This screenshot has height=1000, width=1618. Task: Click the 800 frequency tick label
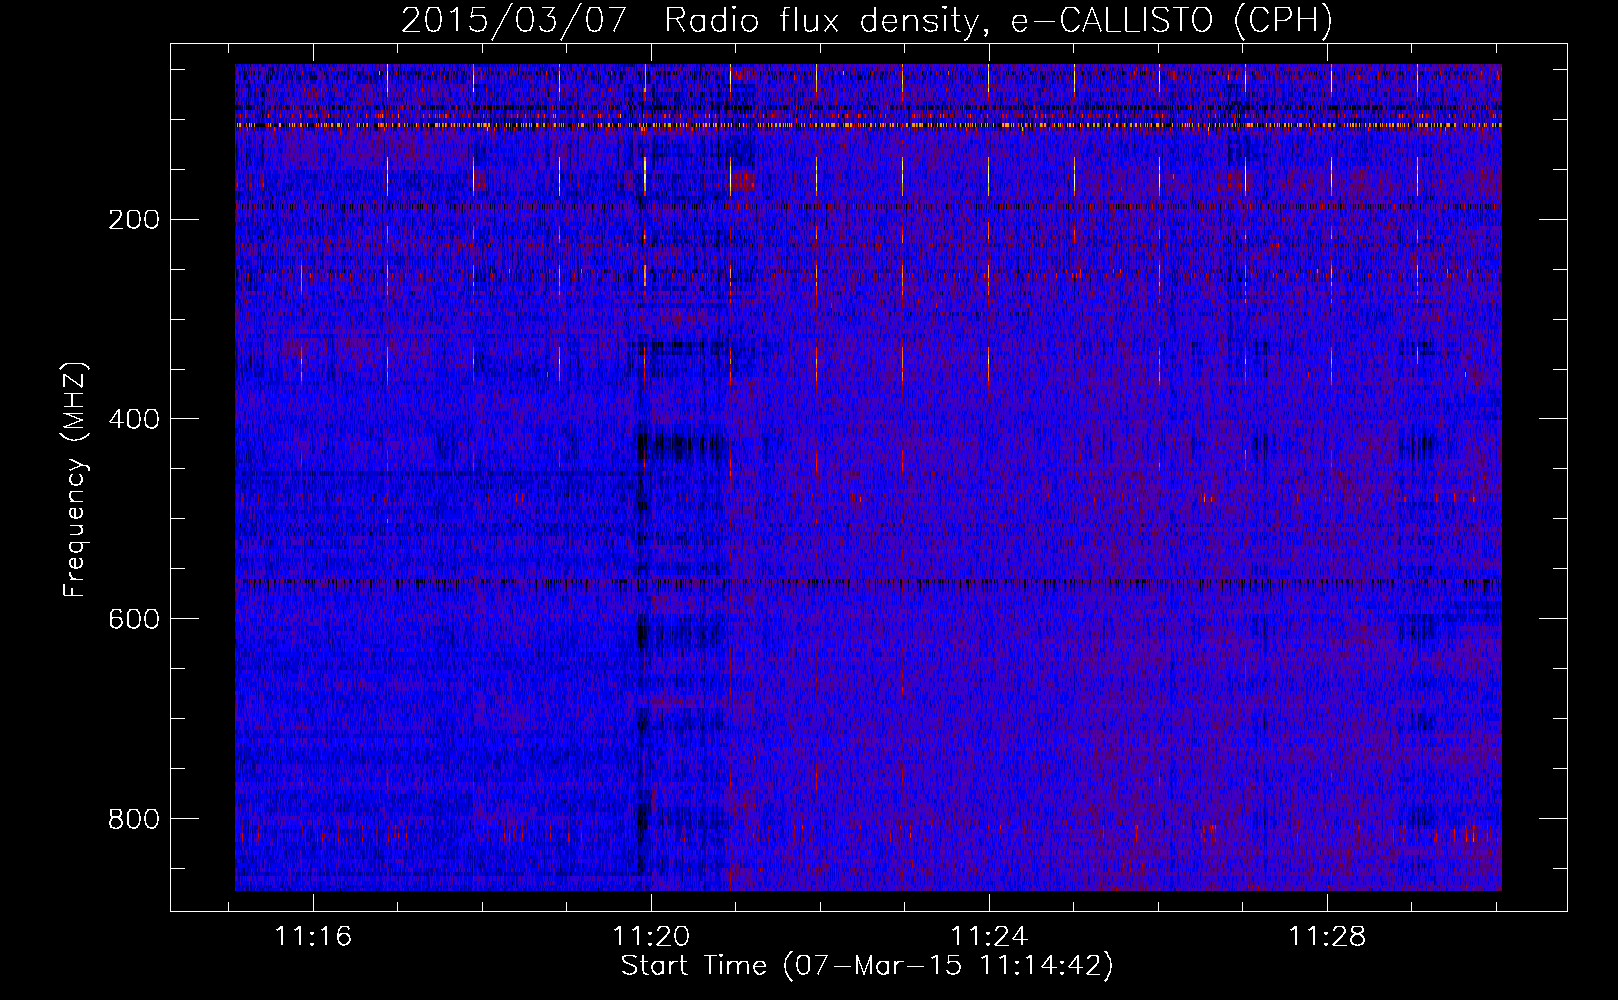(134, 820)
